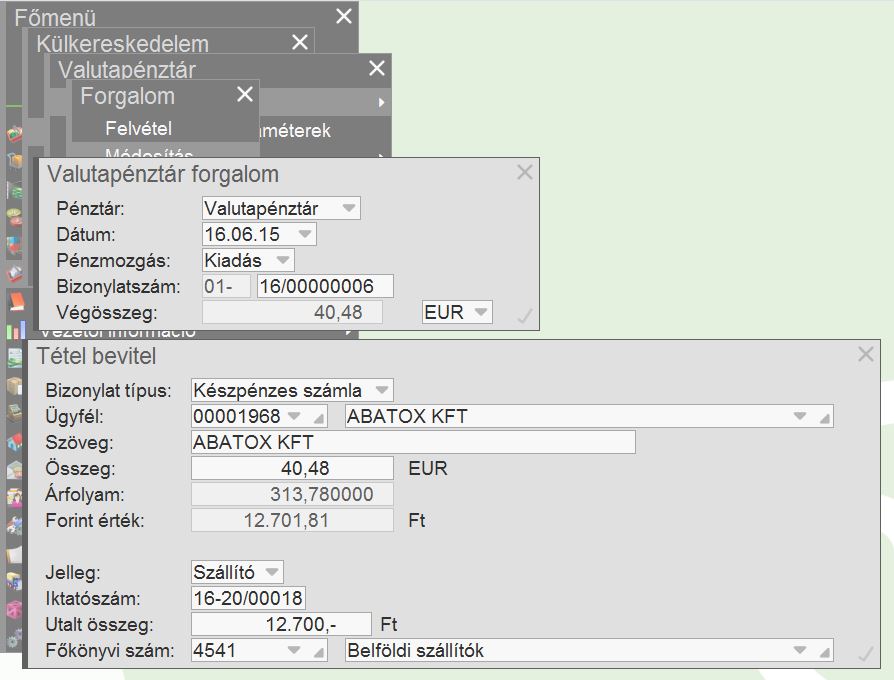Click the Összeg field showing 40,48

tap(292, 468)
